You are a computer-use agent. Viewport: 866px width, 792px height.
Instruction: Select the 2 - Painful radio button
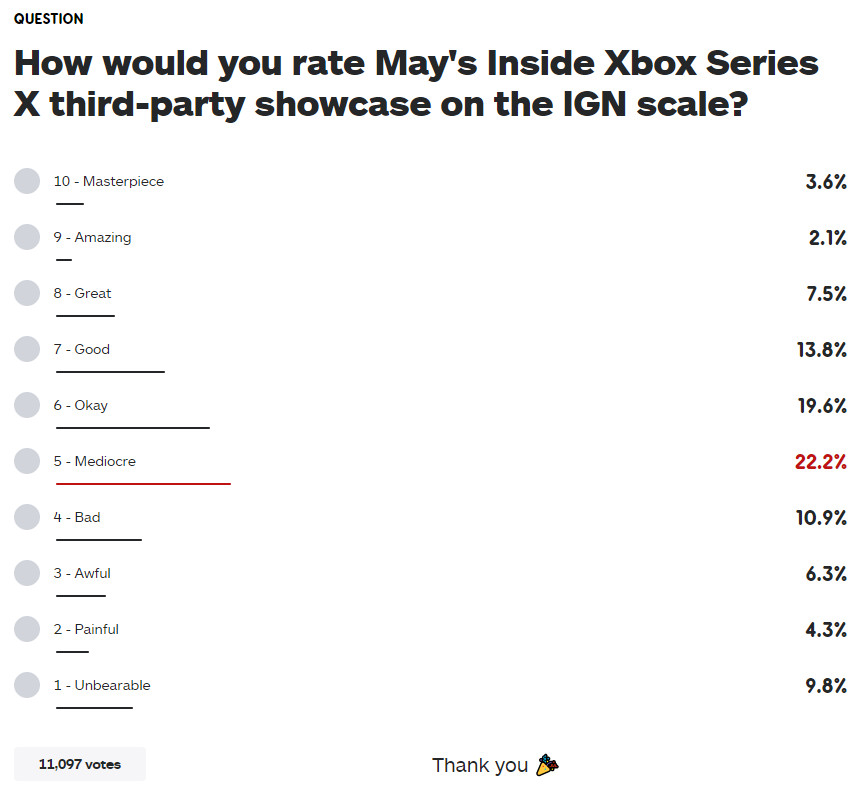click(x=27, y=629)
